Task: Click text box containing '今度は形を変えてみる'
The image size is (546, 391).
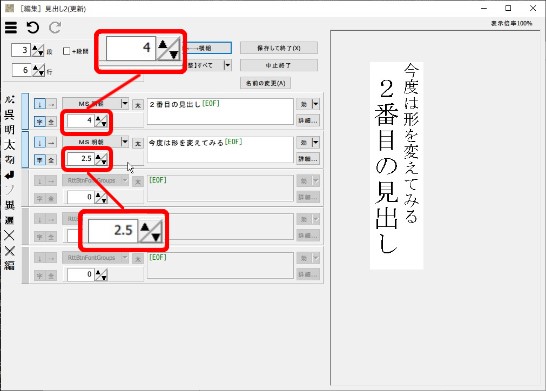Action: pos(220,150)
